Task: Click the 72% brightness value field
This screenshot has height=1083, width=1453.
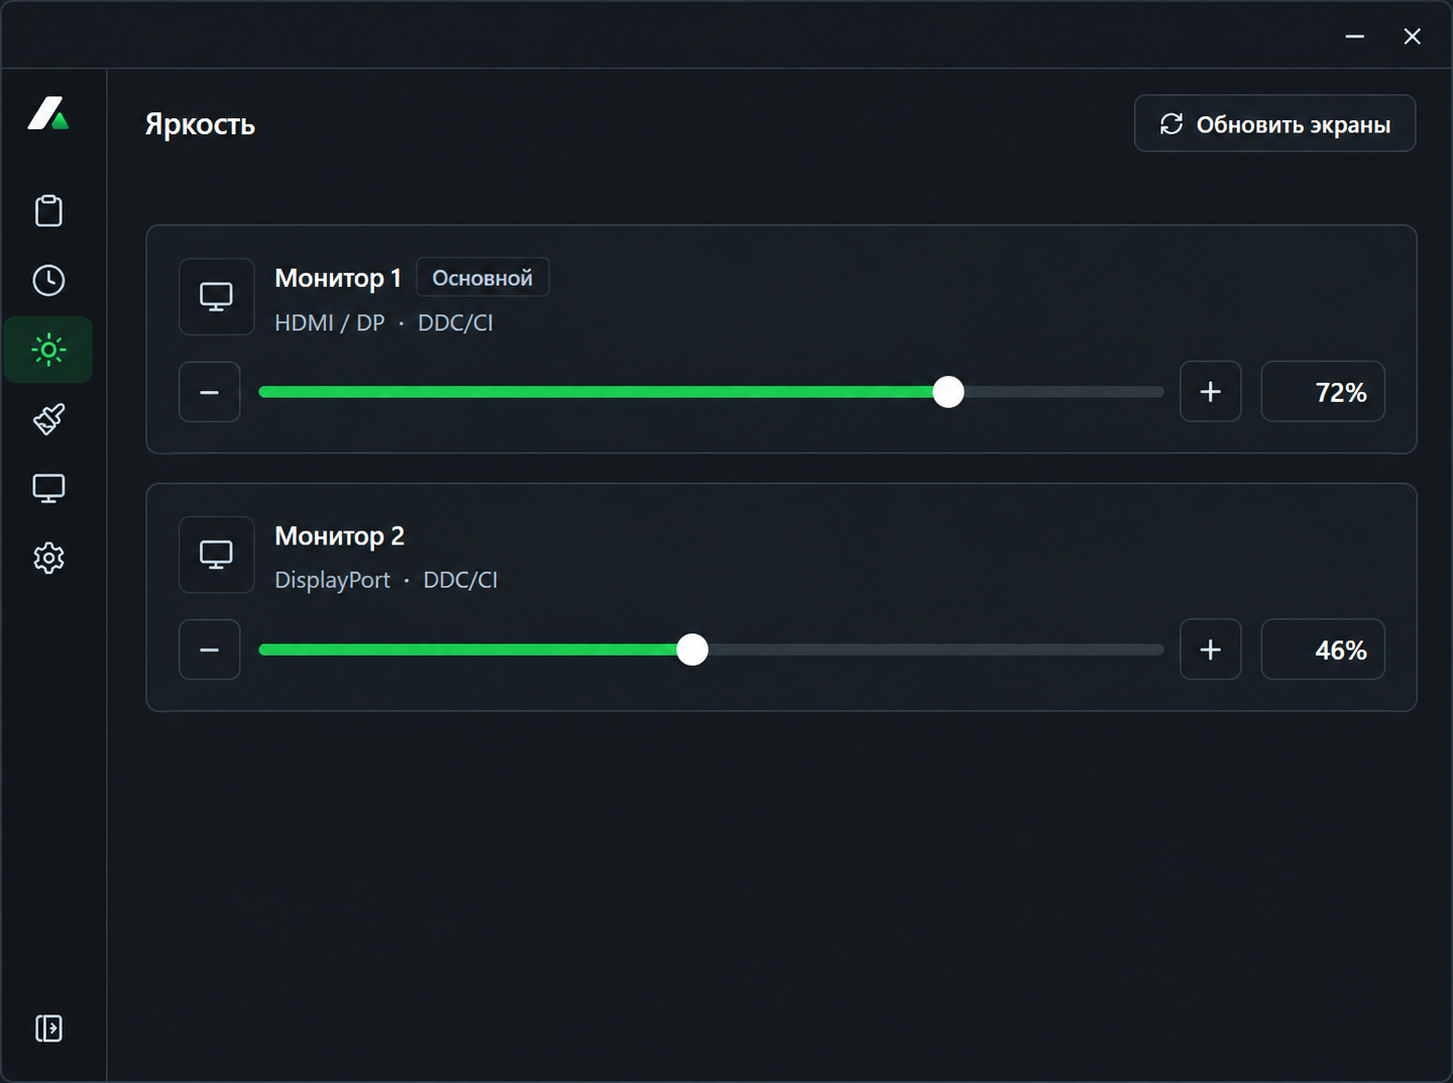Action: [x=1322, y=392]
